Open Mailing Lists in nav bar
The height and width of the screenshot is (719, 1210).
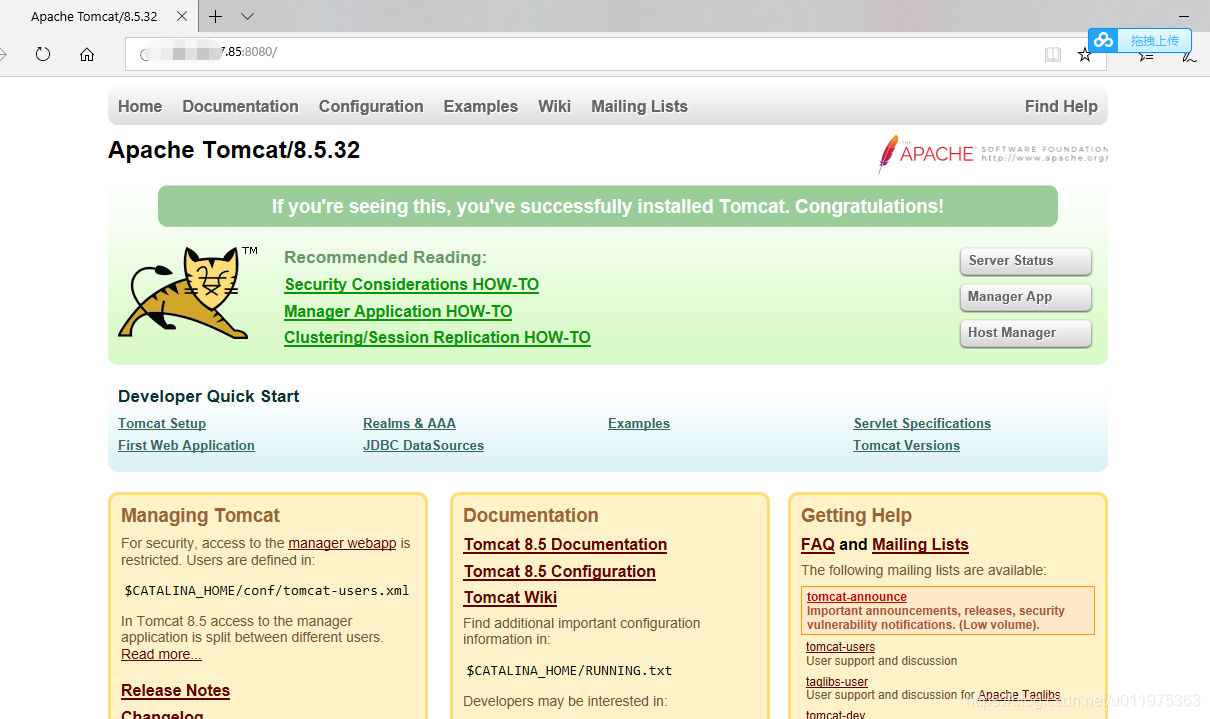click(x=639, y=106)
